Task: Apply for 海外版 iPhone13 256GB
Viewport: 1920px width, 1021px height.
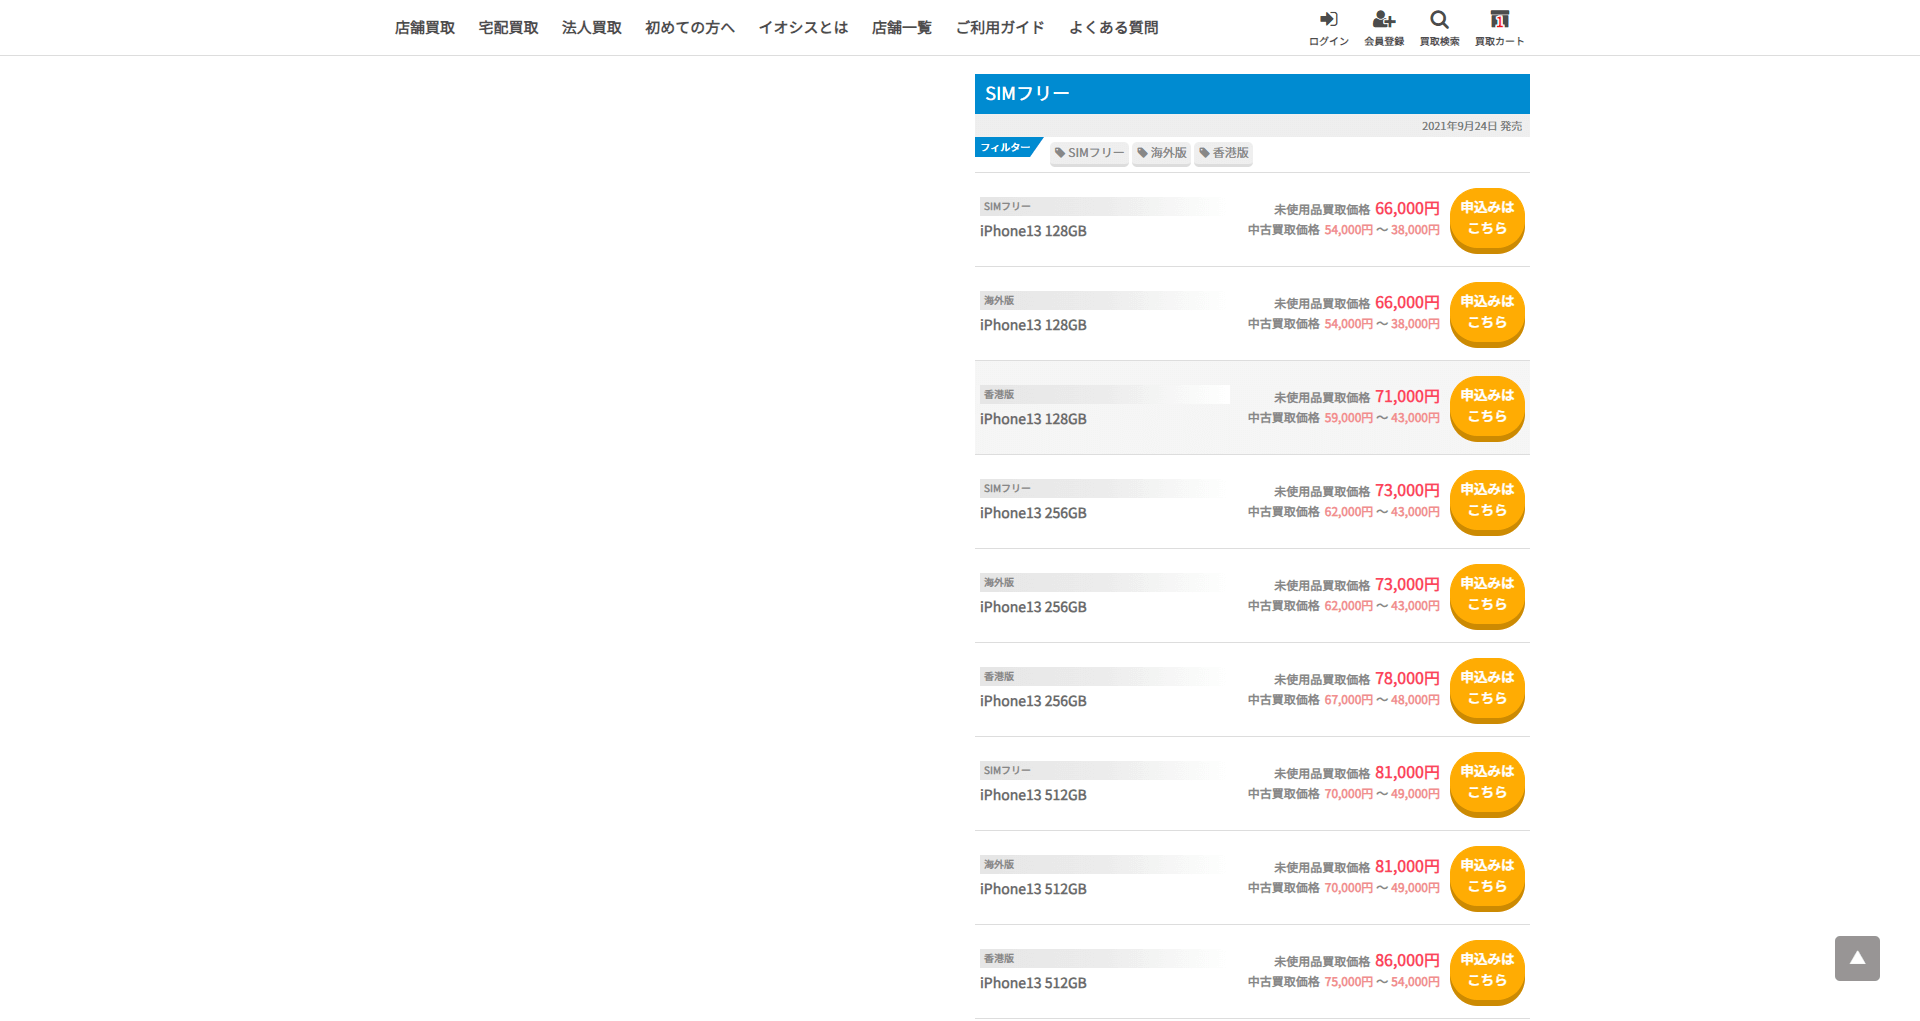Action: coord(1487,595)
